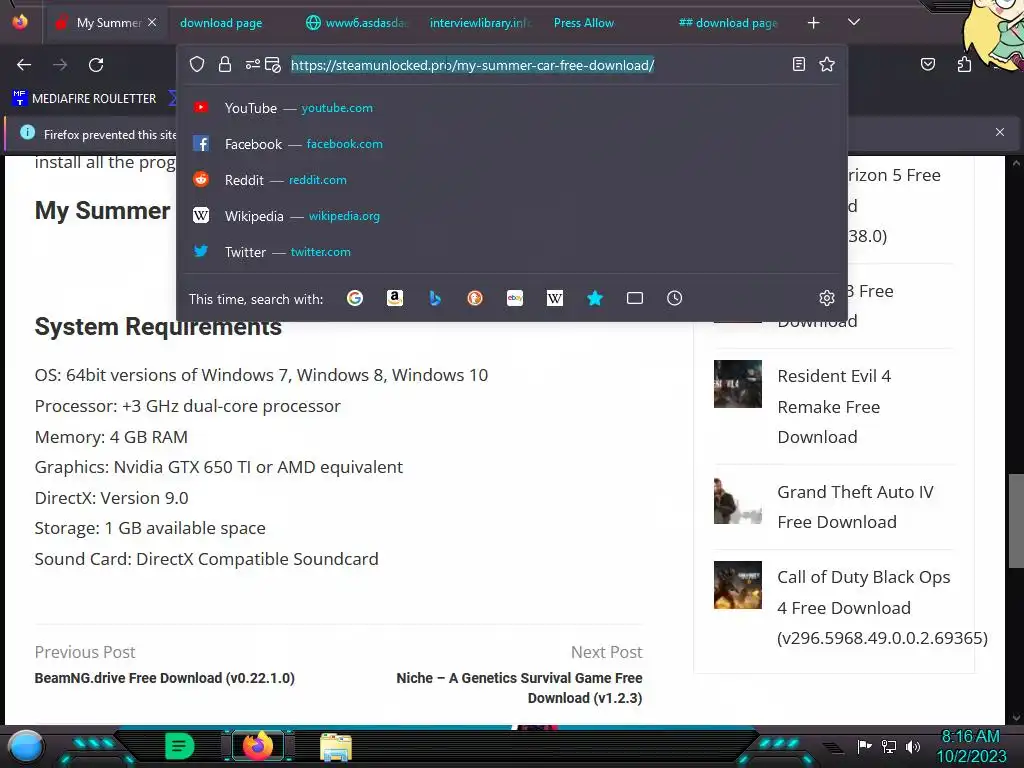The height and width of the screenshot is (768, 1024).
Task: Select the My Summer tab
Action: (103, 23)
